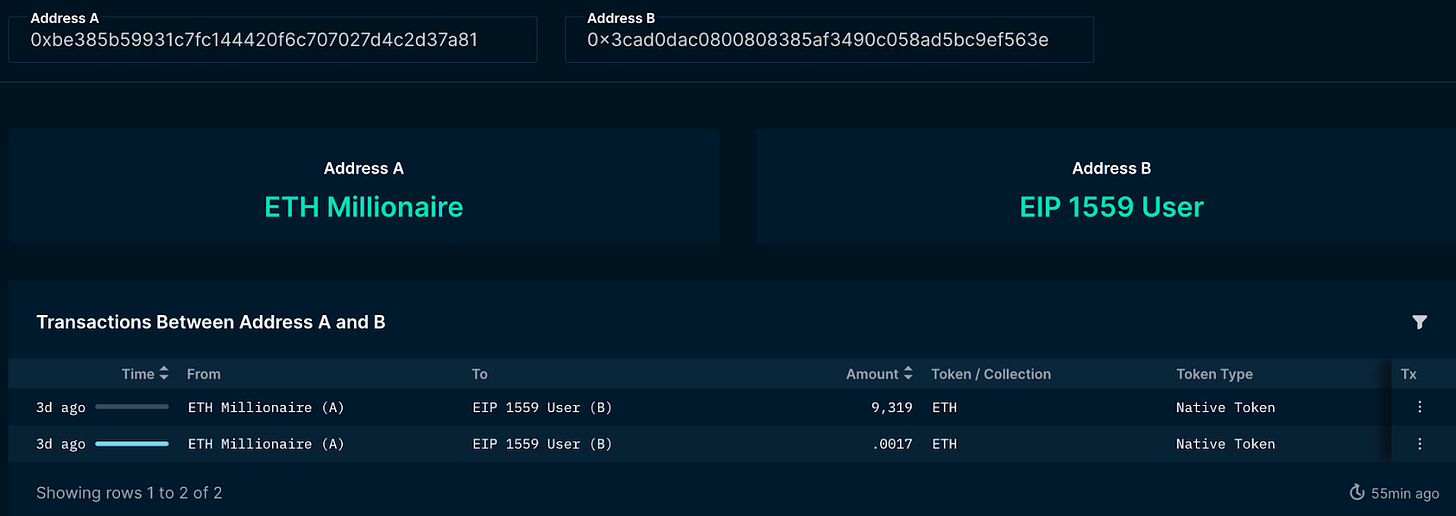
Task: Click ETH Millionaire (A) in the second row
Action: (266, 444)
